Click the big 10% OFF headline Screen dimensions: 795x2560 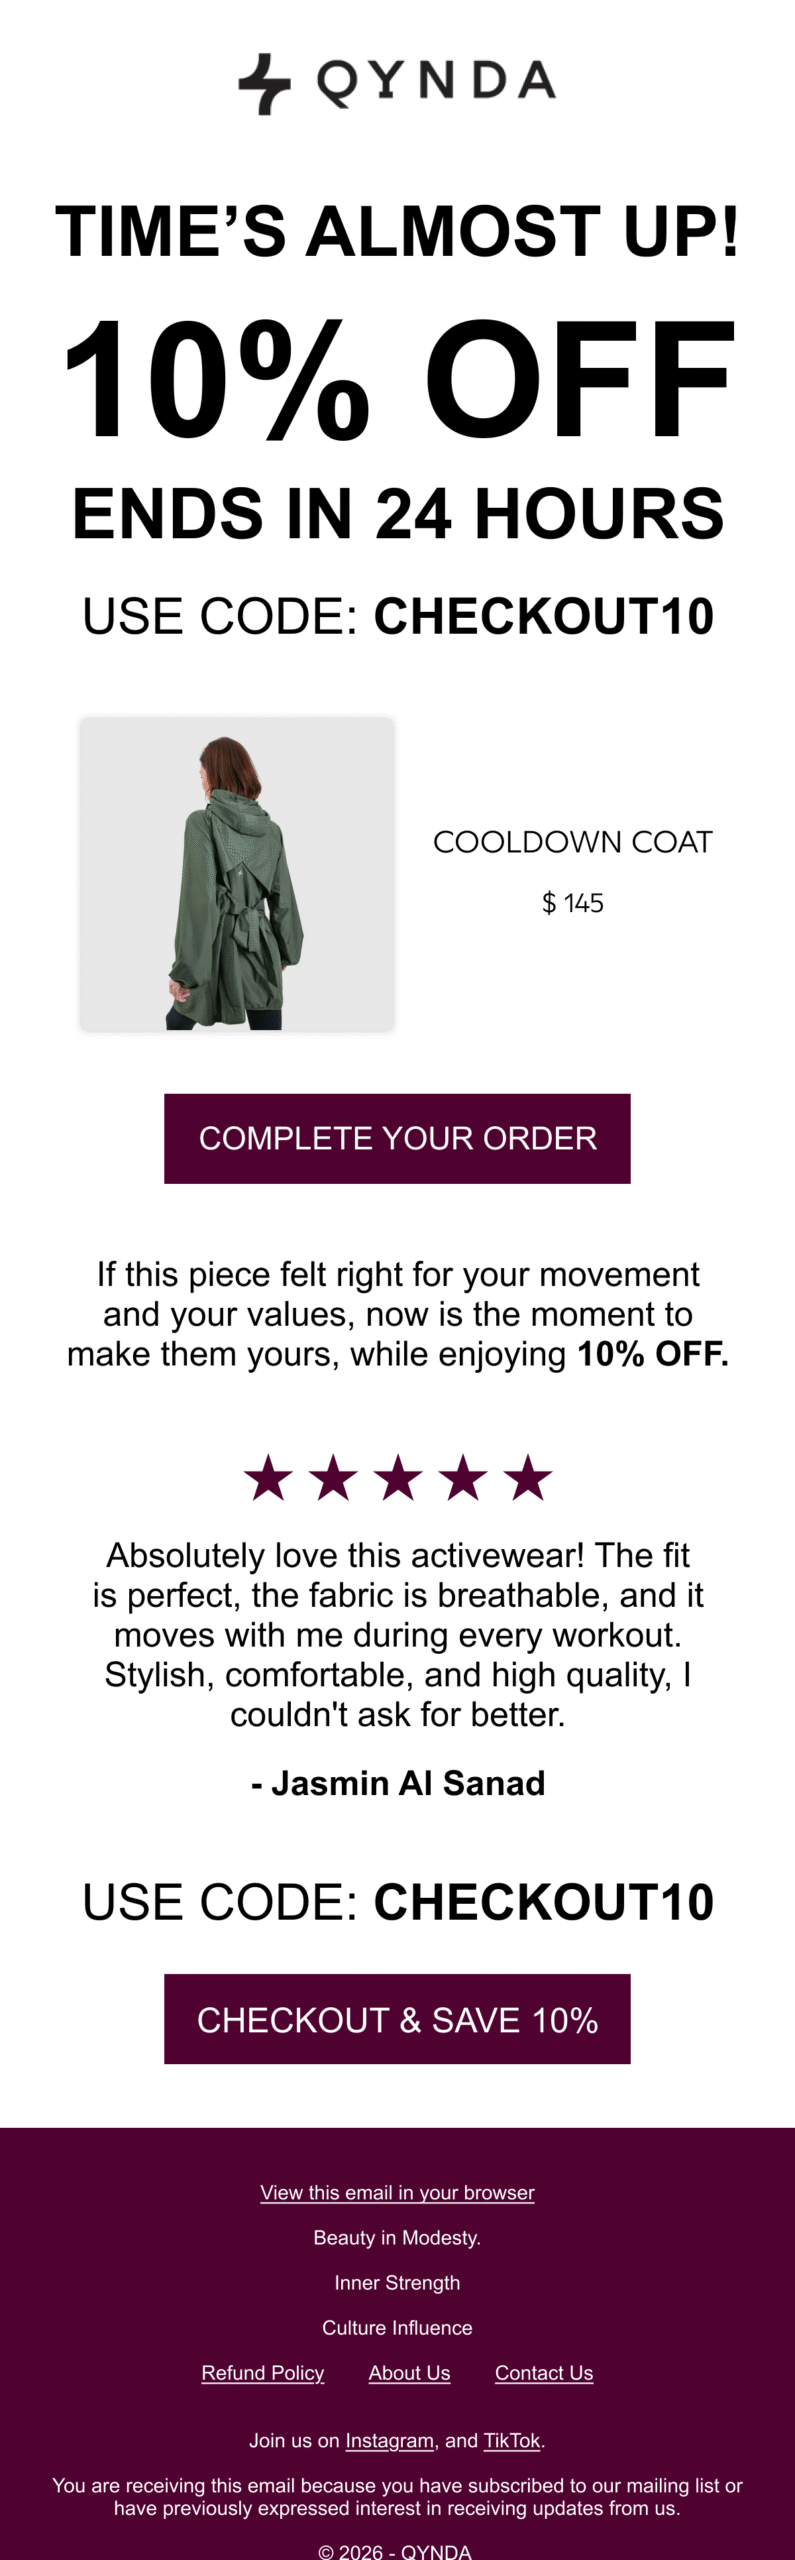(398, 380)
